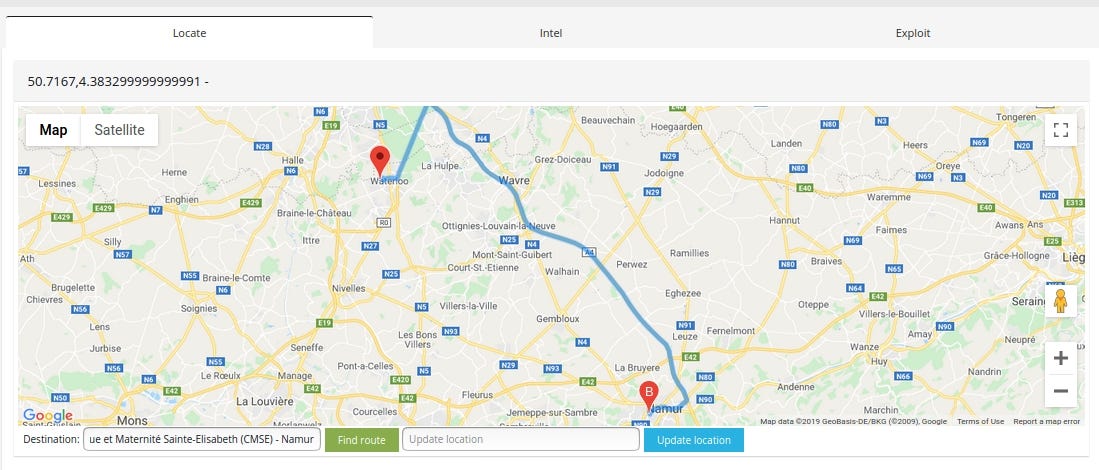Click the Court-St.-Etienne label on map
1099x470 pixels.
pos(483,267)
